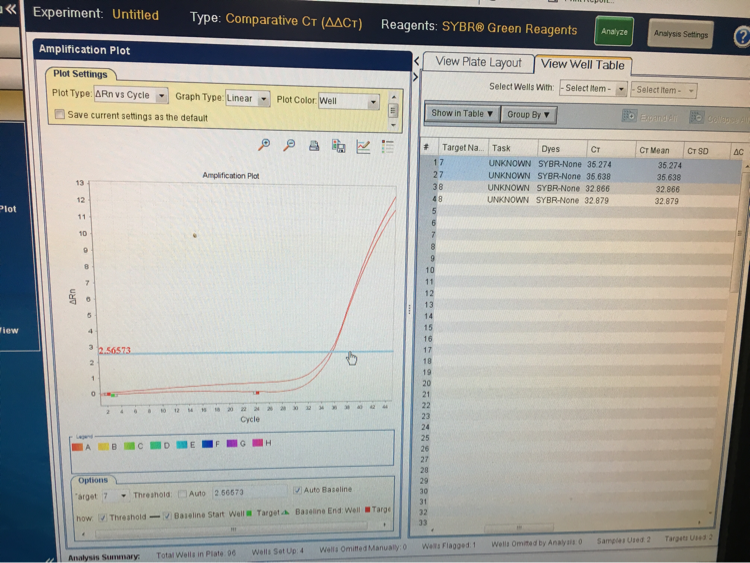This screenshot has height=563, width=750.
Task: Enable the Auto threshold checkbox
Action: coord(182,494)
